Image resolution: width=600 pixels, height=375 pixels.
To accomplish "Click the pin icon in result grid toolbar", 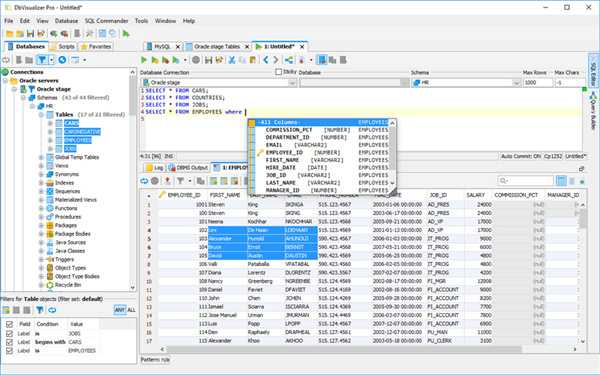I will point(167,181).
